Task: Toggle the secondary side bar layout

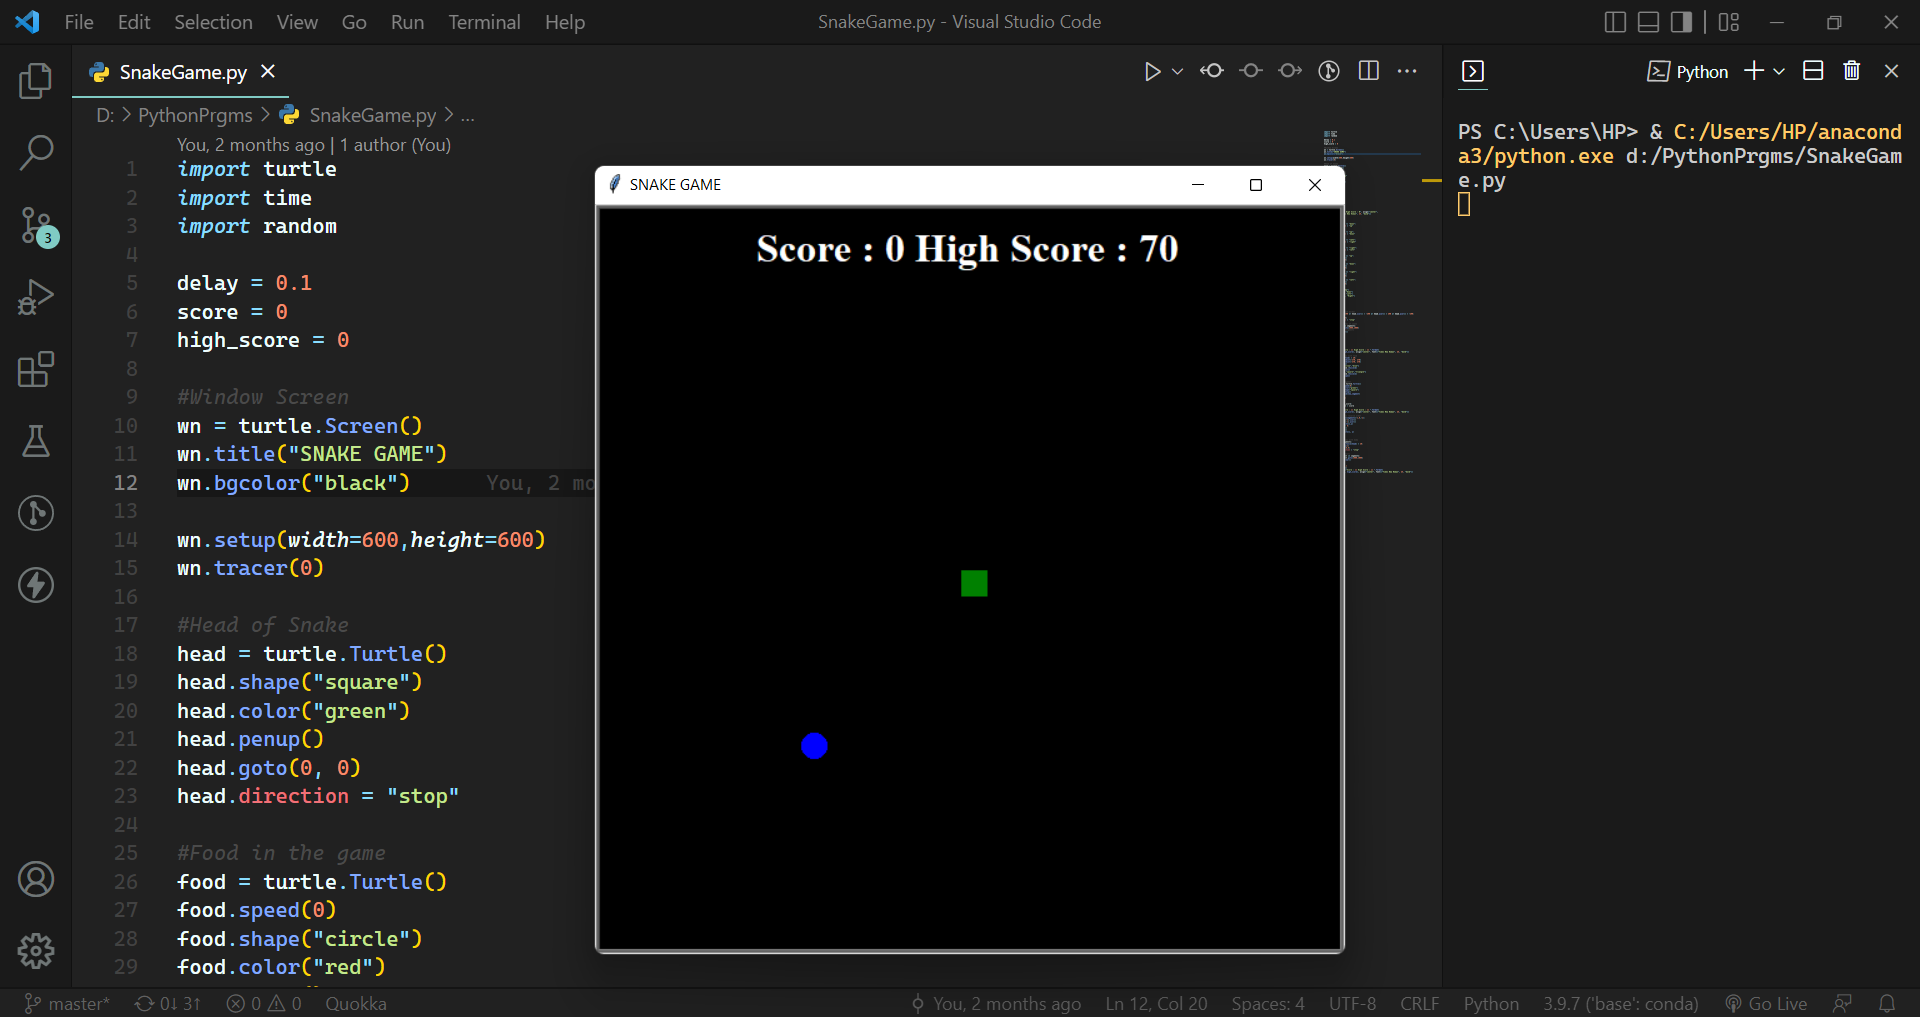Action: click(x=1681, y=22)
